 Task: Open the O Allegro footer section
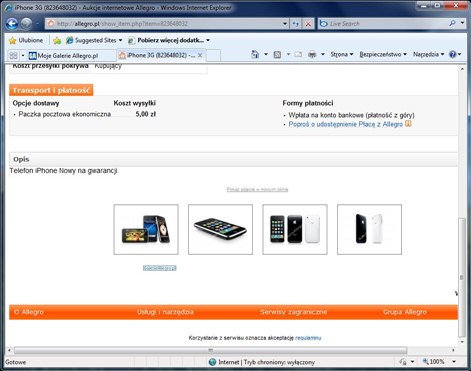coord(29,312)
